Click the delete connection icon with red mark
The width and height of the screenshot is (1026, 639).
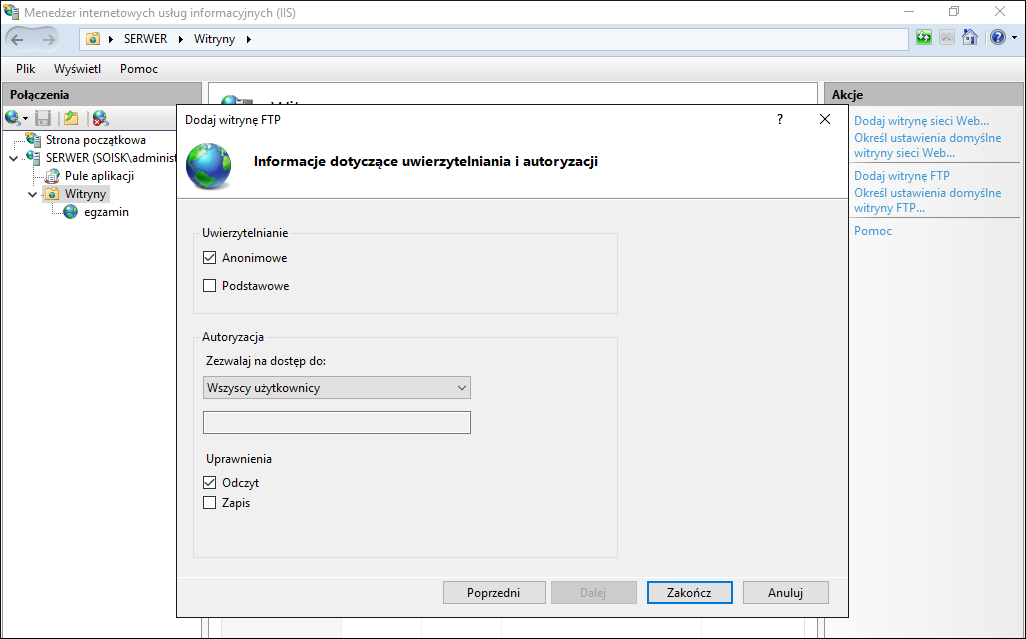click(100, 118)
